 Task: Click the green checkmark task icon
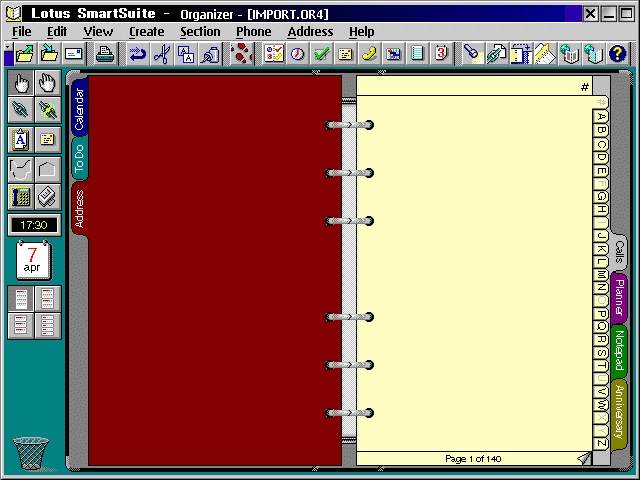(x=323, y=54)
